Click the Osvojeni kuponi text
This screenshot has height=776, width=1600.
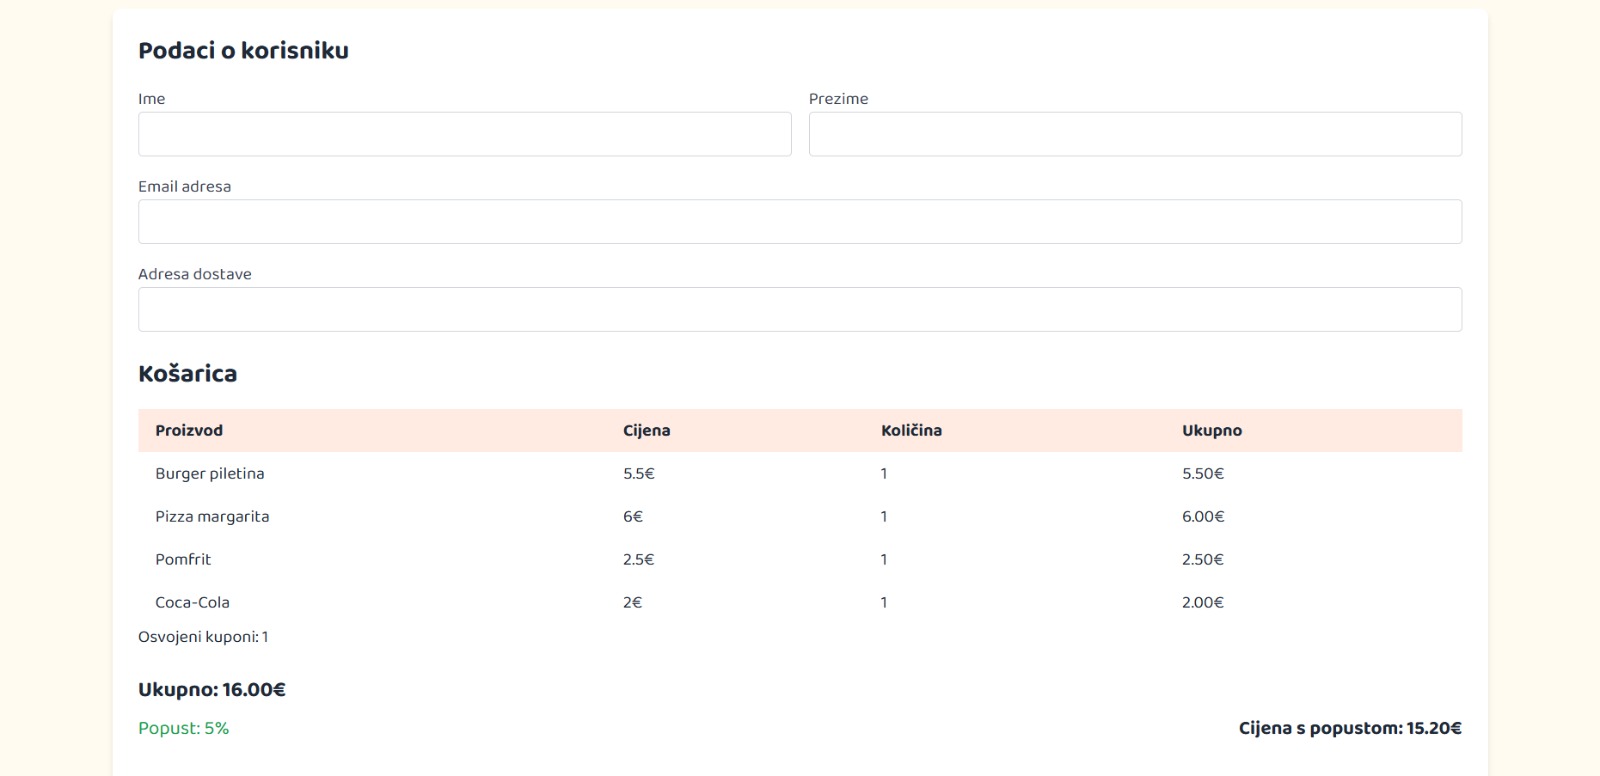(203, 637)
